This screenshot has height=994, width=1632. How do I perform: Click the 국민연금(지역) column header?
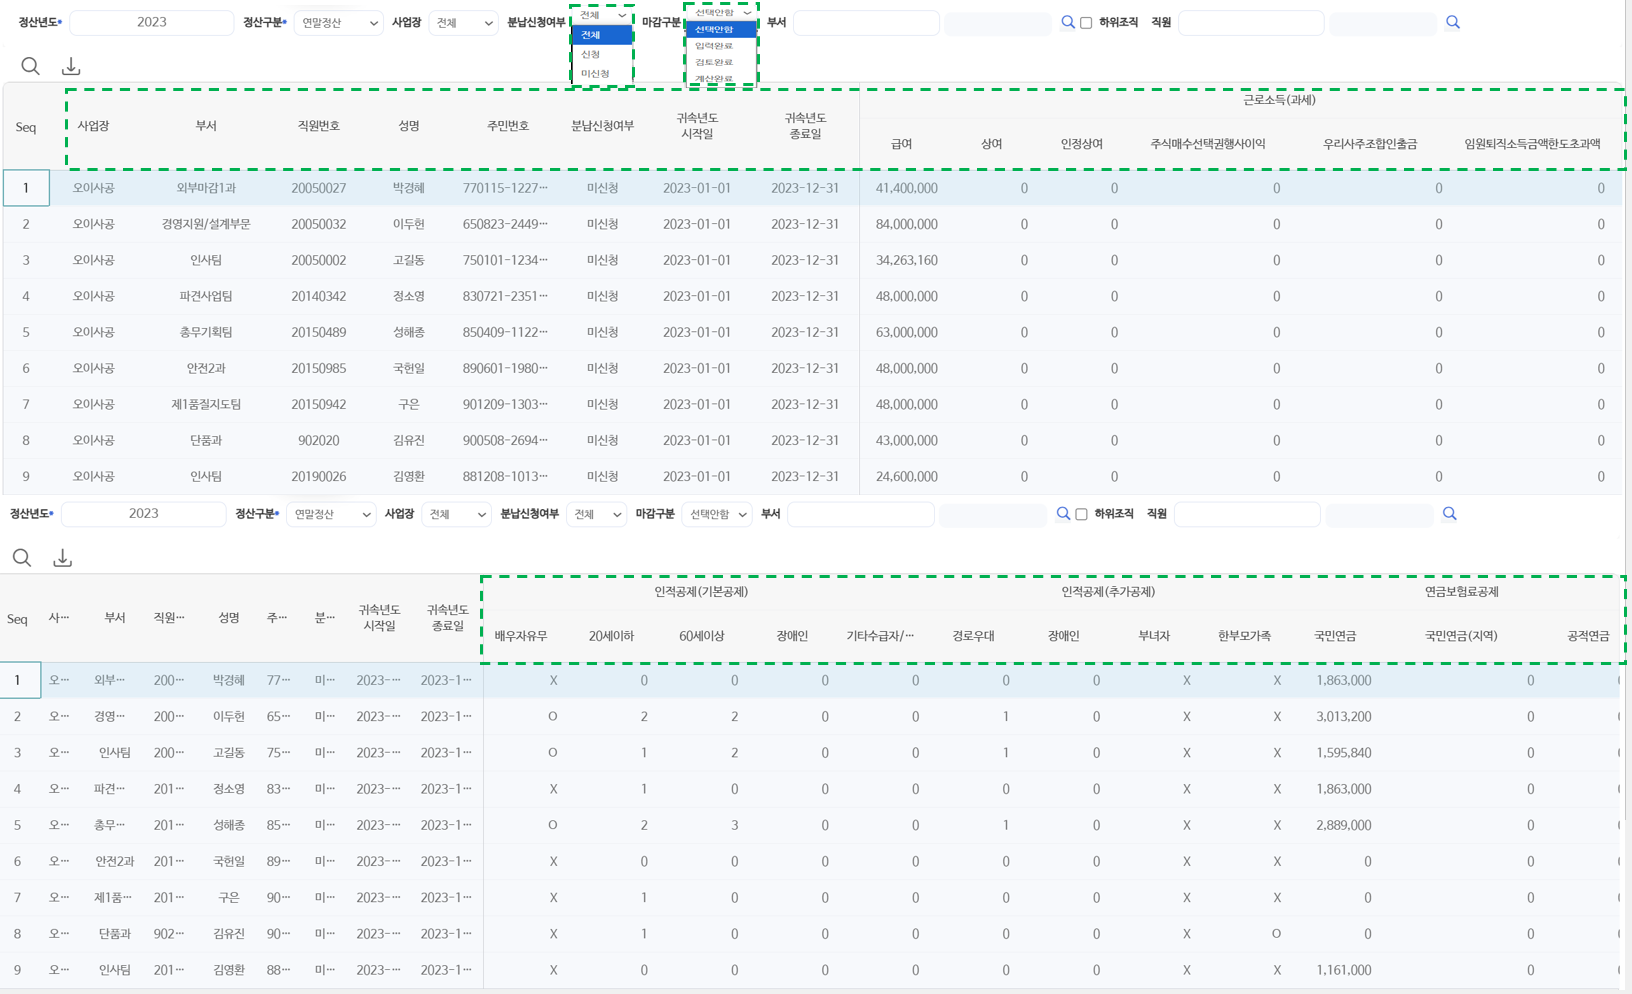point(1461,636)
